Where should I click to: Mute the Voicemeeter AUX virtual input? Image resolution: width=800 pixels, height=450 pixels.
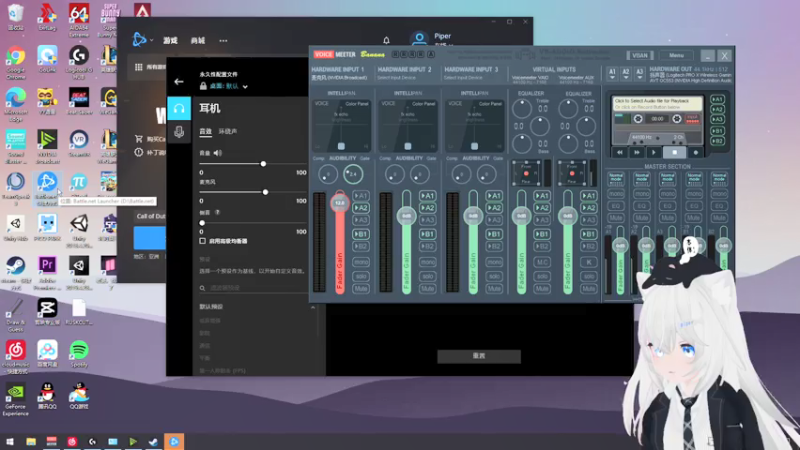pyautogui.click(x=588, y=289)
